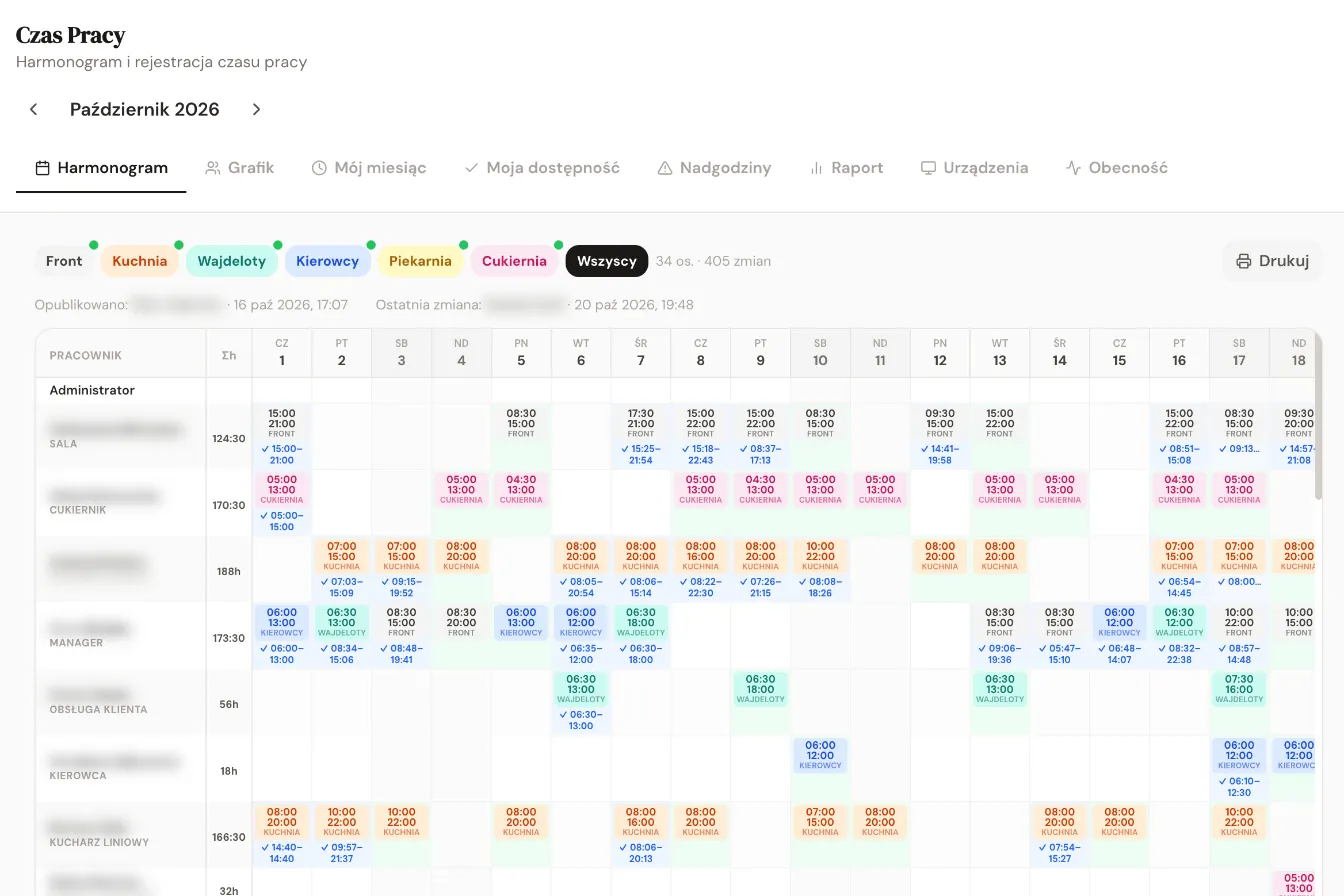Screen dimensions: 1344x896
Task: Open the Nadgodziny tab
Action: point(714,168)
